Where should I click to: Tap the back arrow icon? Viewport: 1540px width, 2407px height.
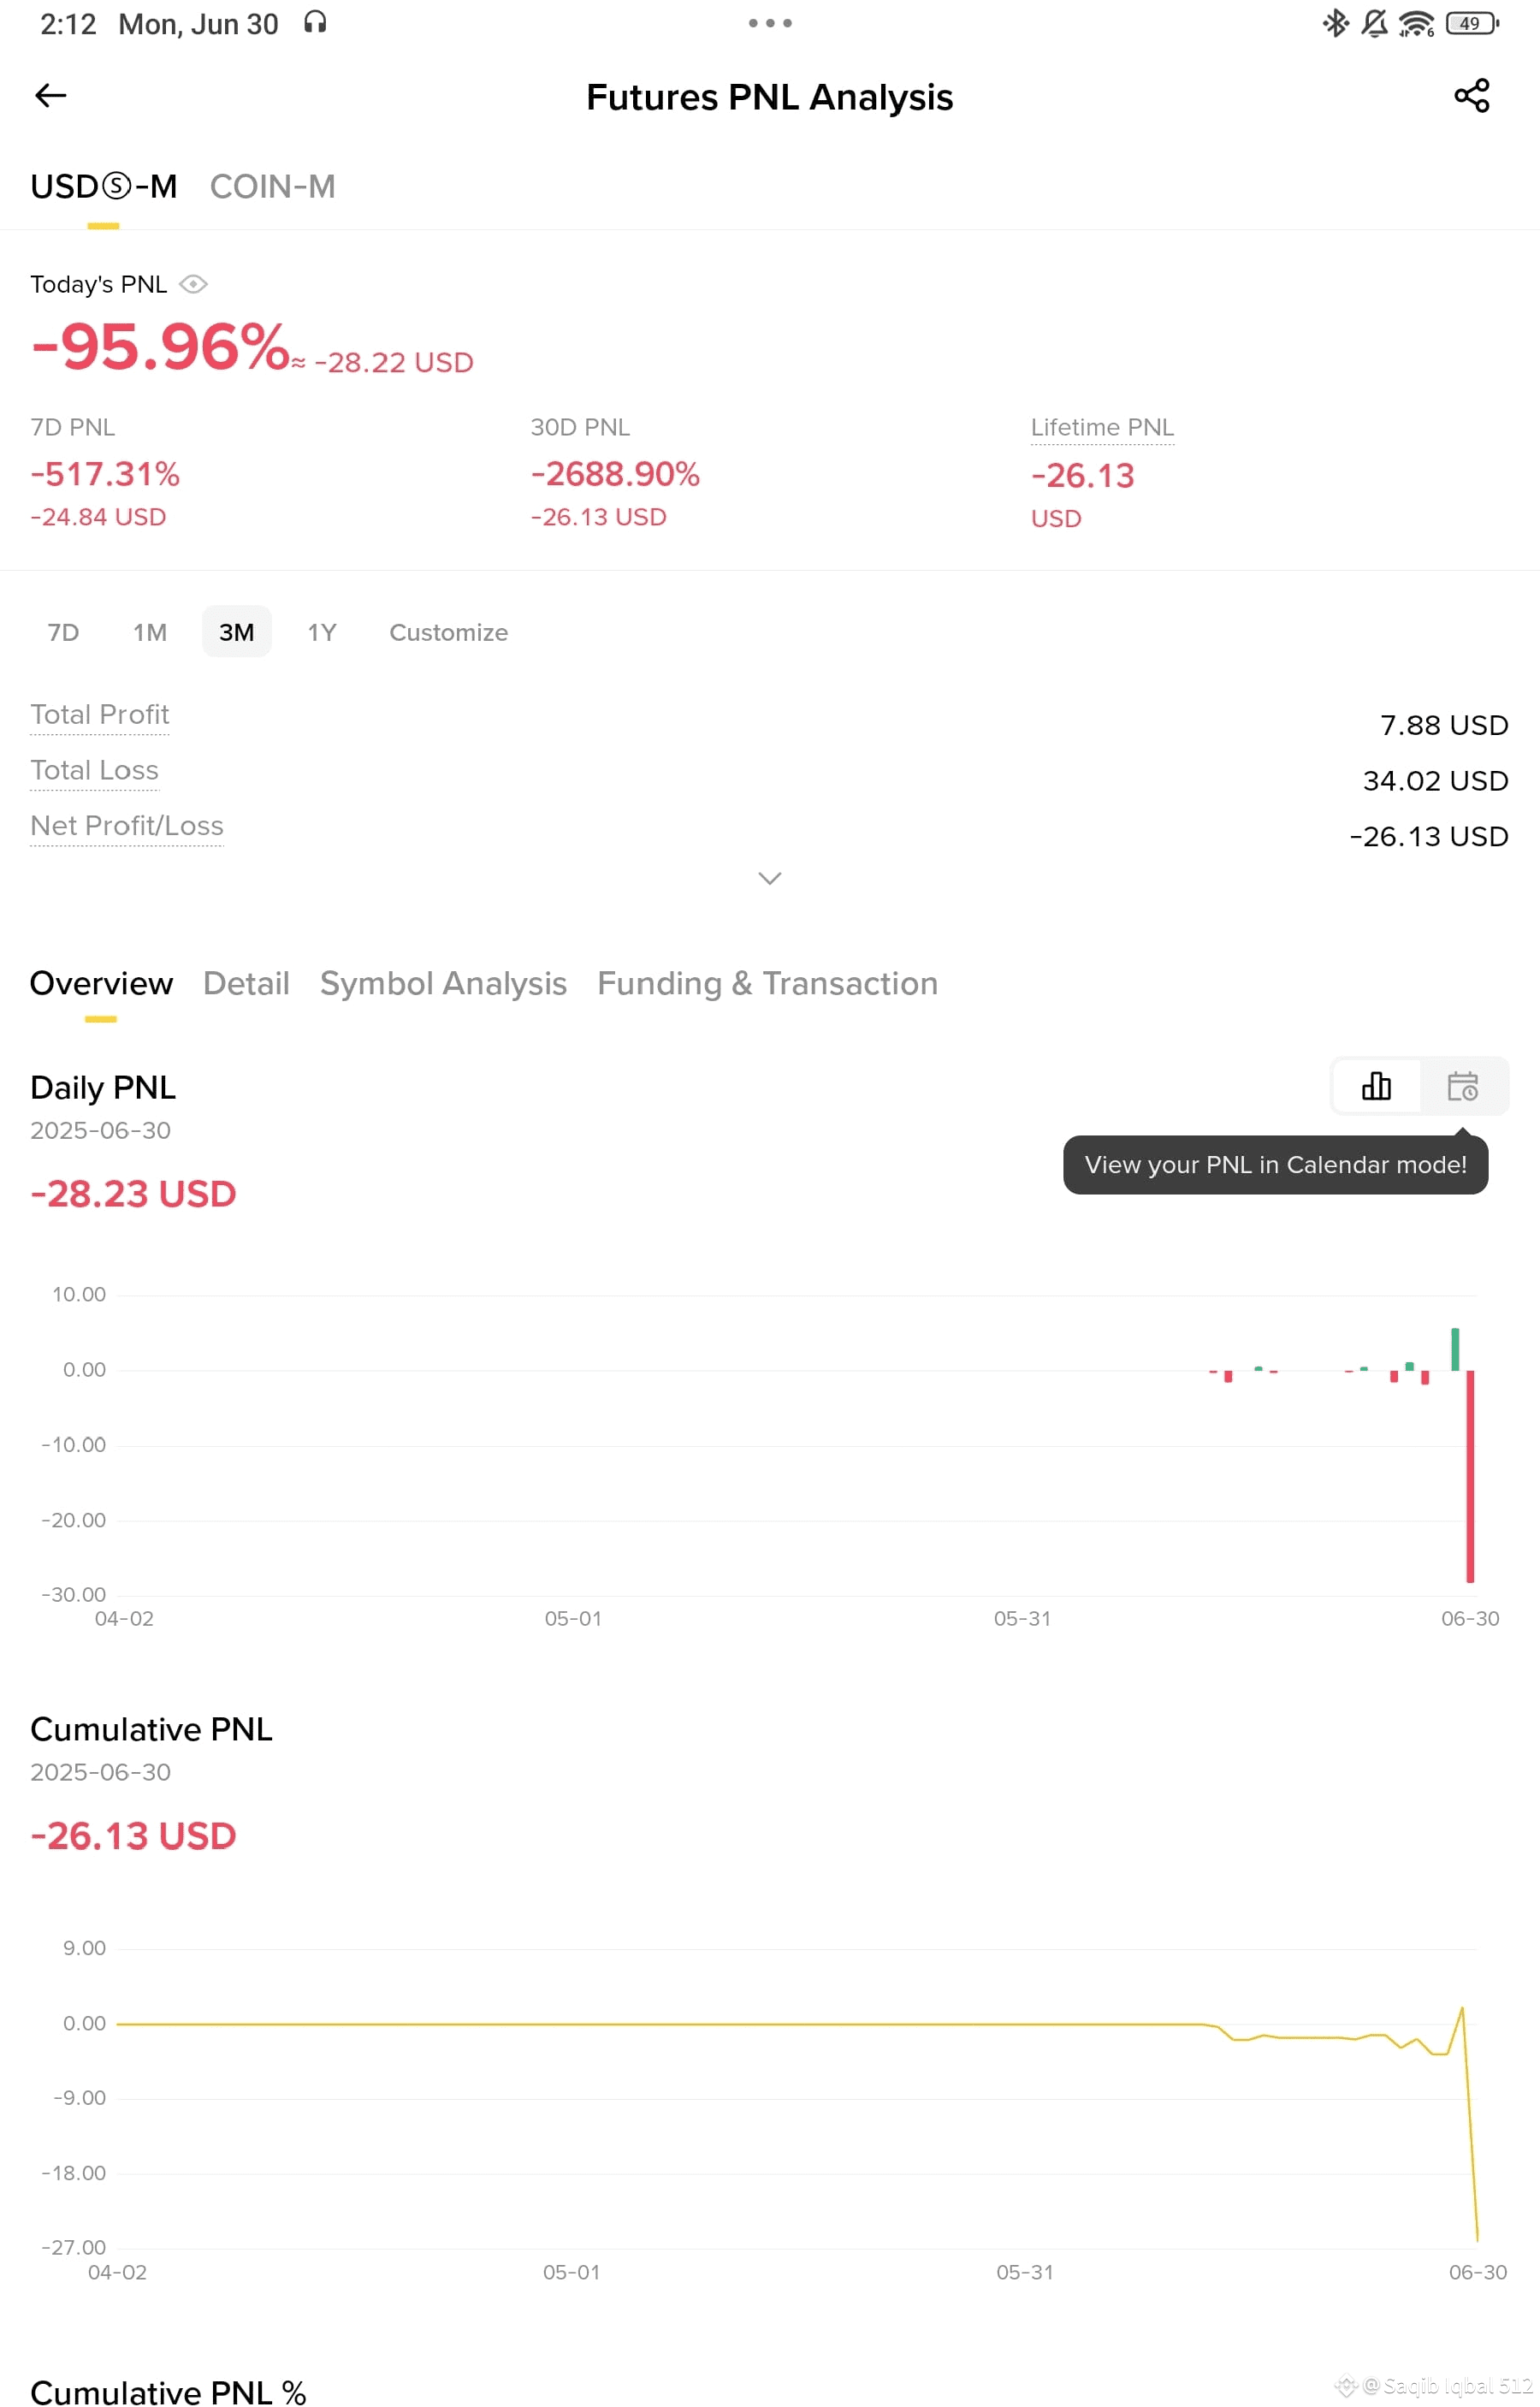pos(50,96)
